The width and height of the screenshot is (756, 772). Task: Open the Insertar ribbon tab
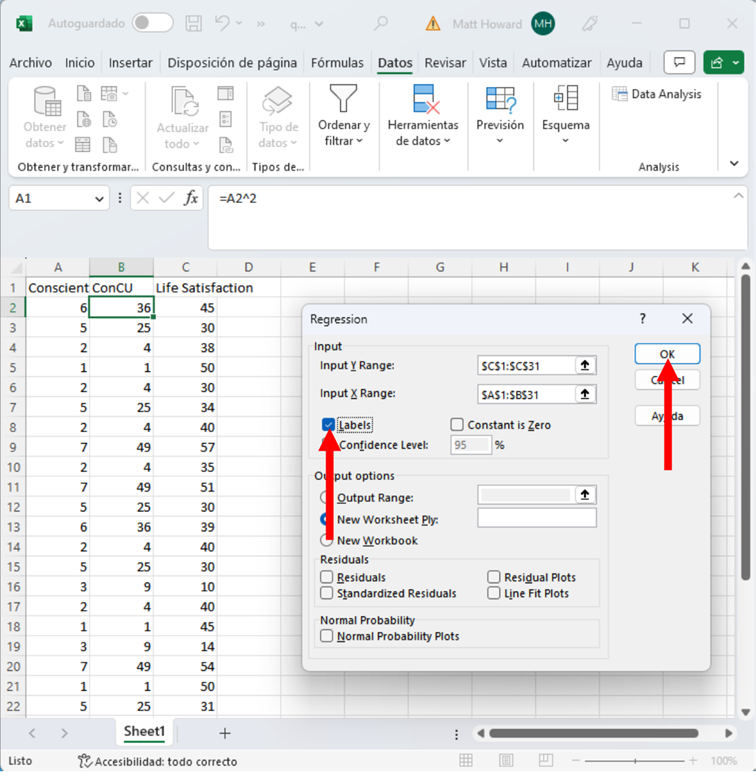[x=130, y=63]
